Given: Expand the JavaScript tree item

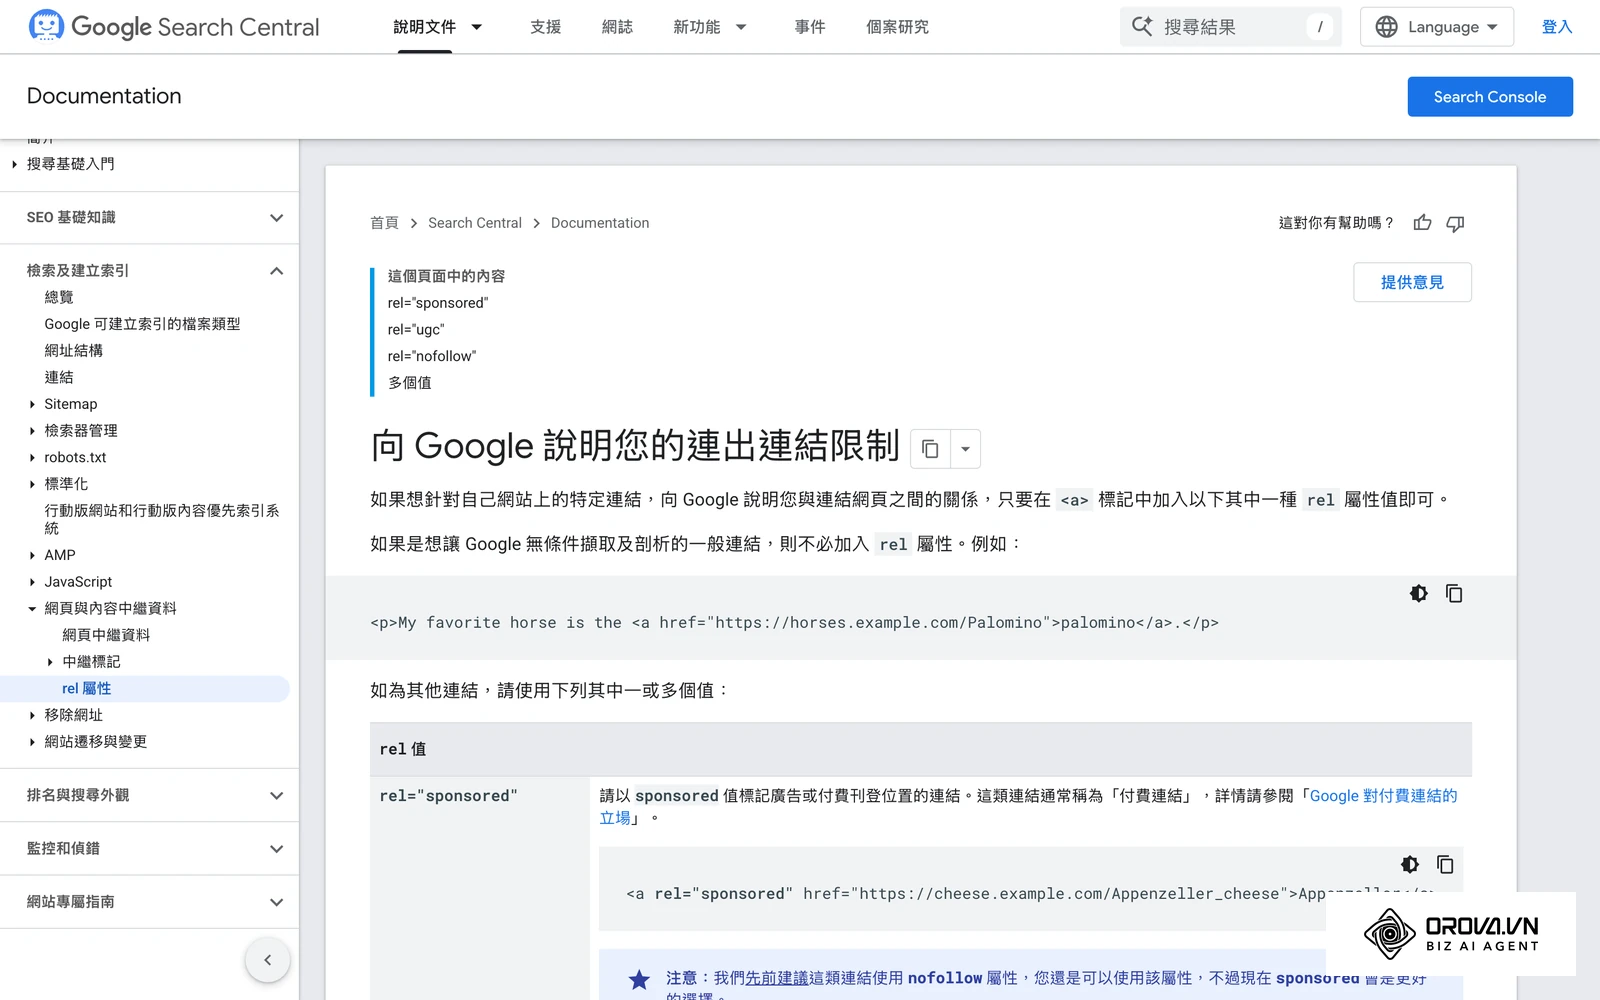Looking at the screenshot, I should coord(32,582).
